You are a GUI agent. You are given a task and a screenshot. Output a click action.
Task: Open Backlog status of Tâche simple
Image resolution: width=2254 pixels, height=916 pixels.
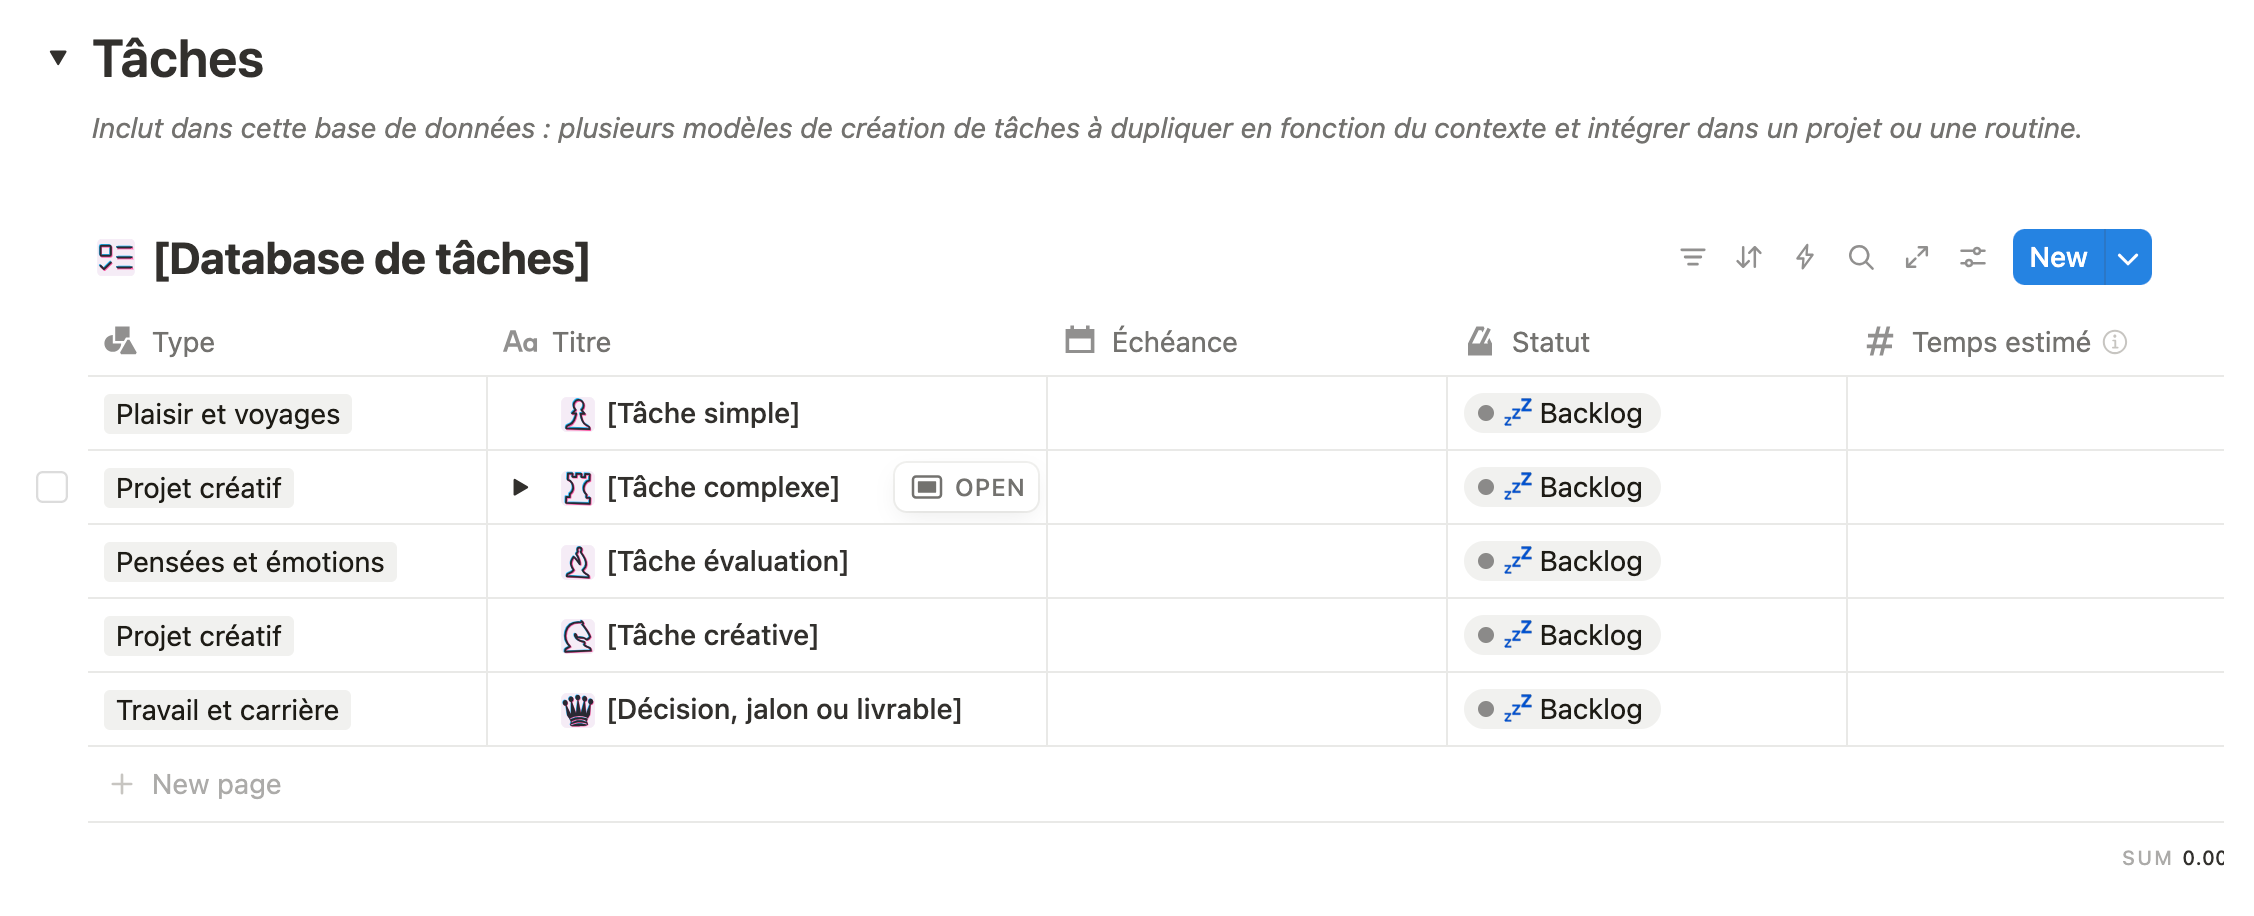tap(1562, 413)
